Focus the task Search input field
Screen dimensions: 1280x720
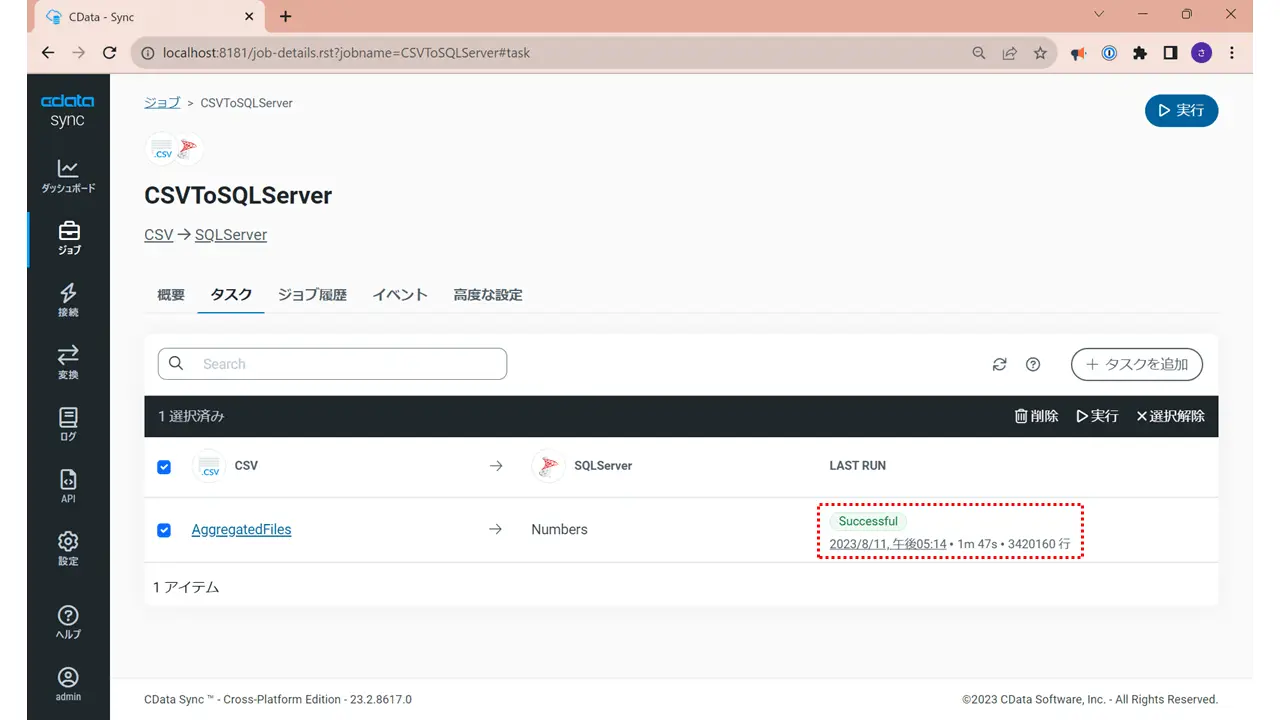pyautogui.click(x=332, y=364)
